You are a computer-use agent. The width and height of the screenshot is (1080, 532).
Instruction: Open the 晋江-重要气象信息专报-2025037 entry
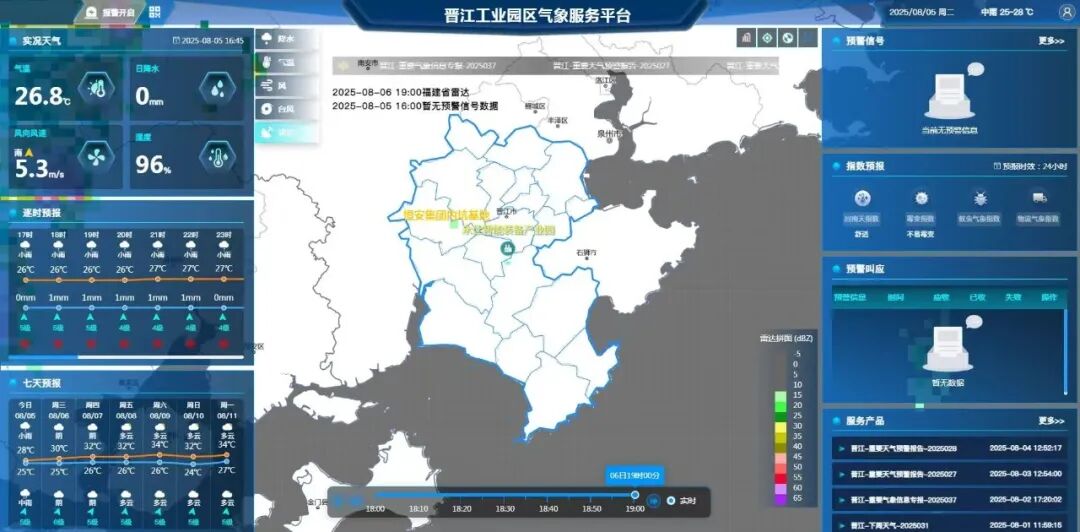[903, 499]
